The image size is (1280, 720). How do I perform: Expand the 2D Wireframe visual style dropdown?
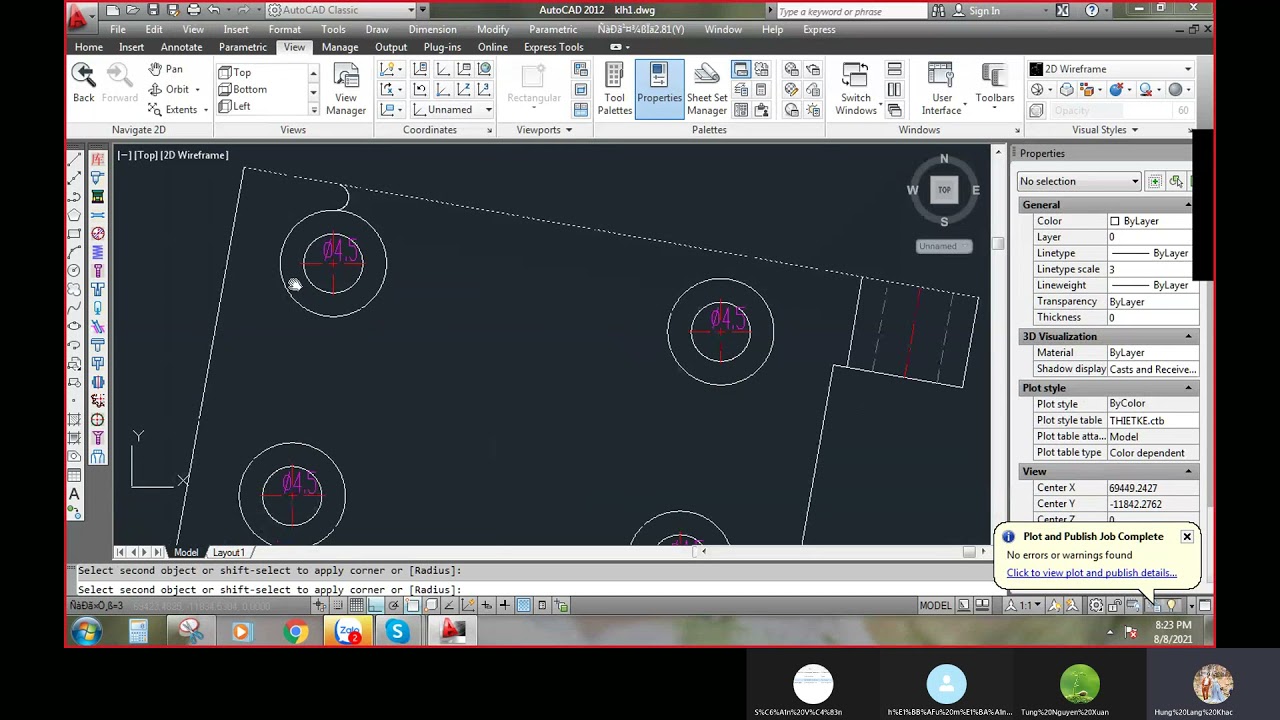tap(1111, 69)
